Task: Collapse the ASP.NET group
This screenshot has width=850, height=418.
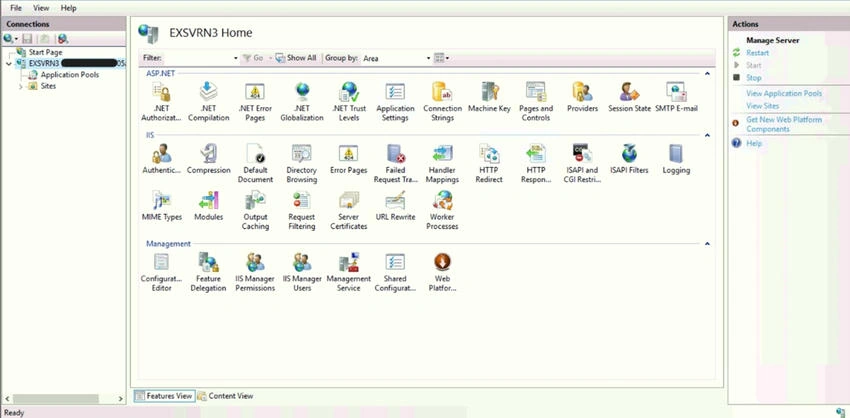Action: point(707,73)
